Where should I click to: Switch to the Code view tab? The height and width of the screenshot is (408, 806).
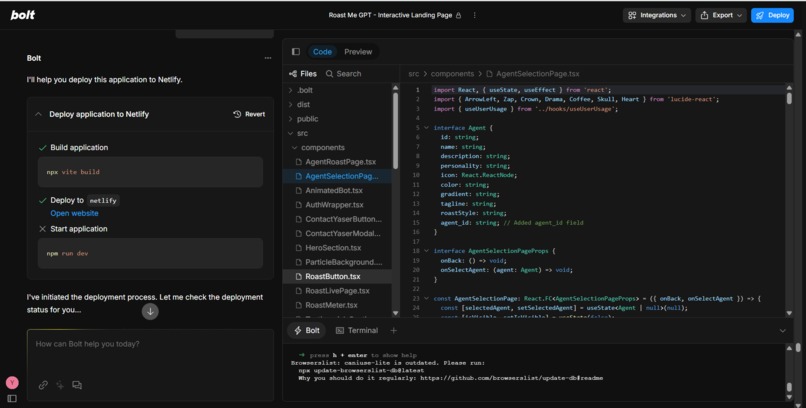[322, 51]
